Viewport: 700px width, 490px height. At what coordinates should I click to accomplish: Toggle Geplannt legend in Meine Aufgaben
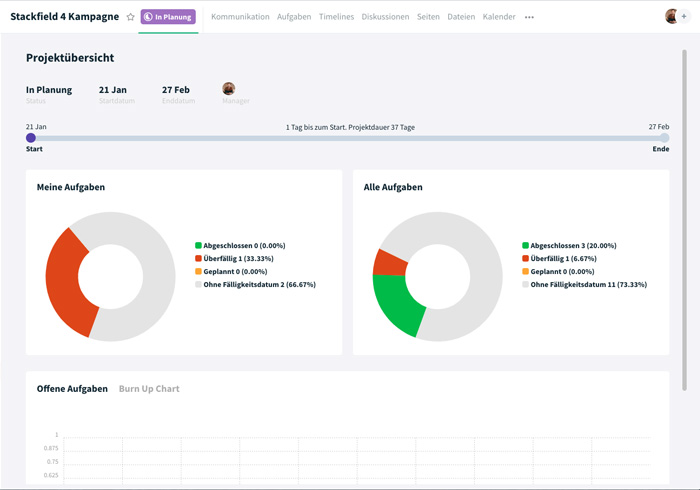pos(231,271)
